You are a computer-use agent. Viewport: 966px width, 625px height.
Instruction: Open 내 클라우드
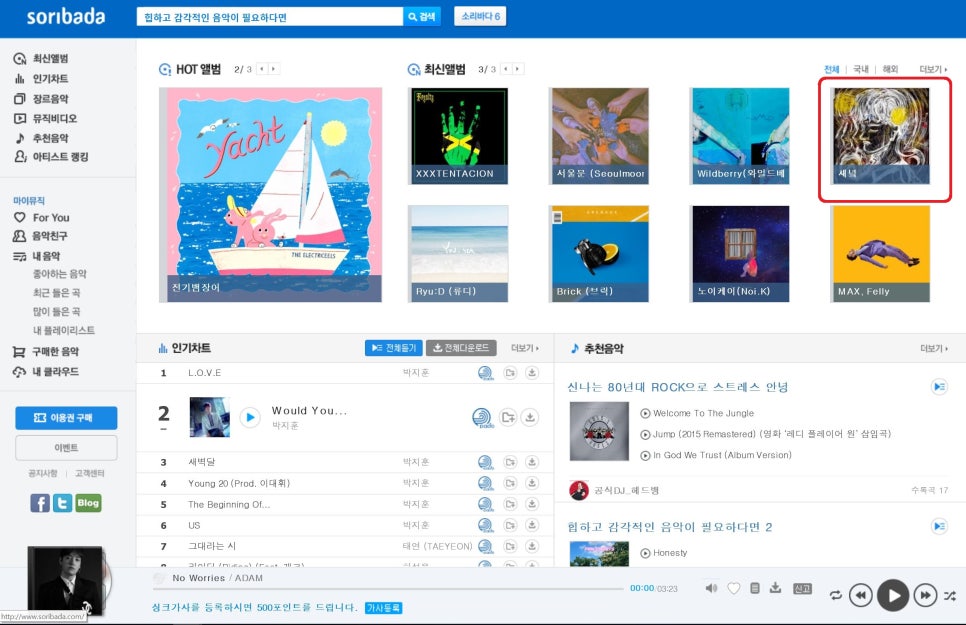[x=46, y=372]
